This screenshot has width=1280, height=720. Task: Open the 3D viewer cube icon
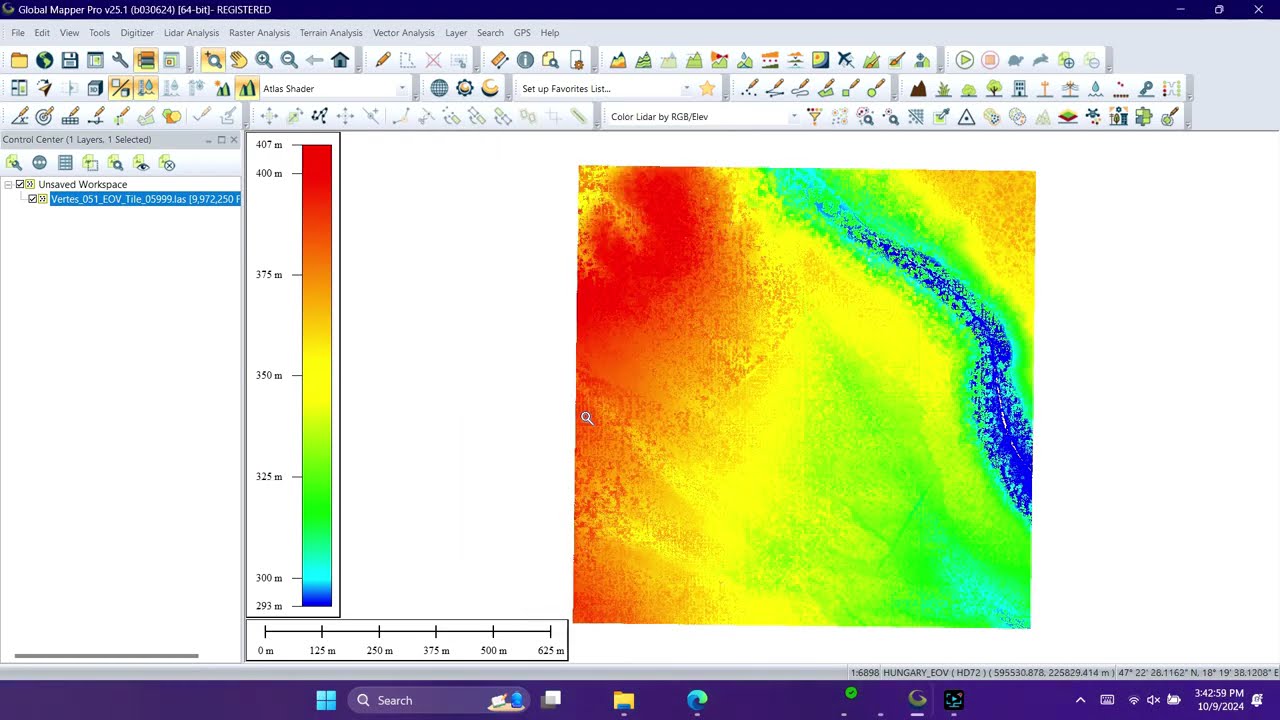pyautogui.click(x=95, y=89)
